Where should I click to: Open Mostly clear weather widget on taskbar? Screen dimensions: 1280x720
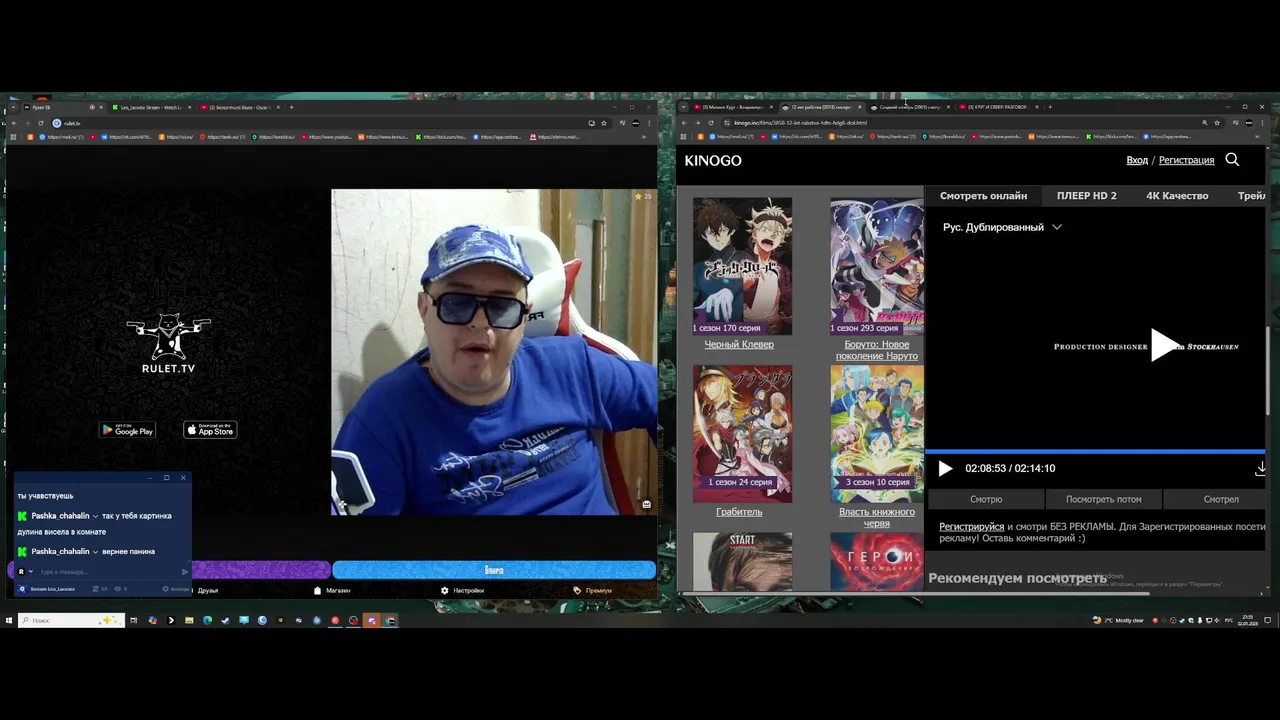point(1118,620)
